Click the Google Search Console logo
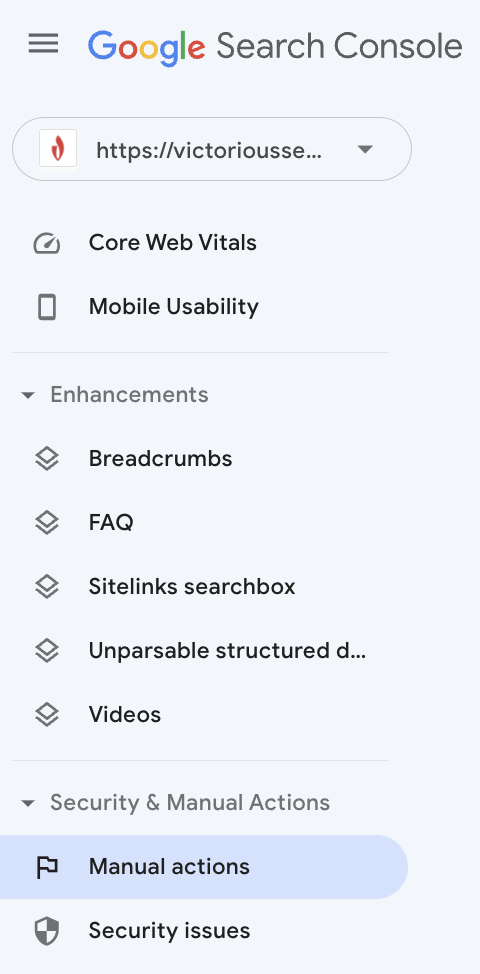Screen dimensions: 480x974 pyautogui.click(x=275, y=47)
